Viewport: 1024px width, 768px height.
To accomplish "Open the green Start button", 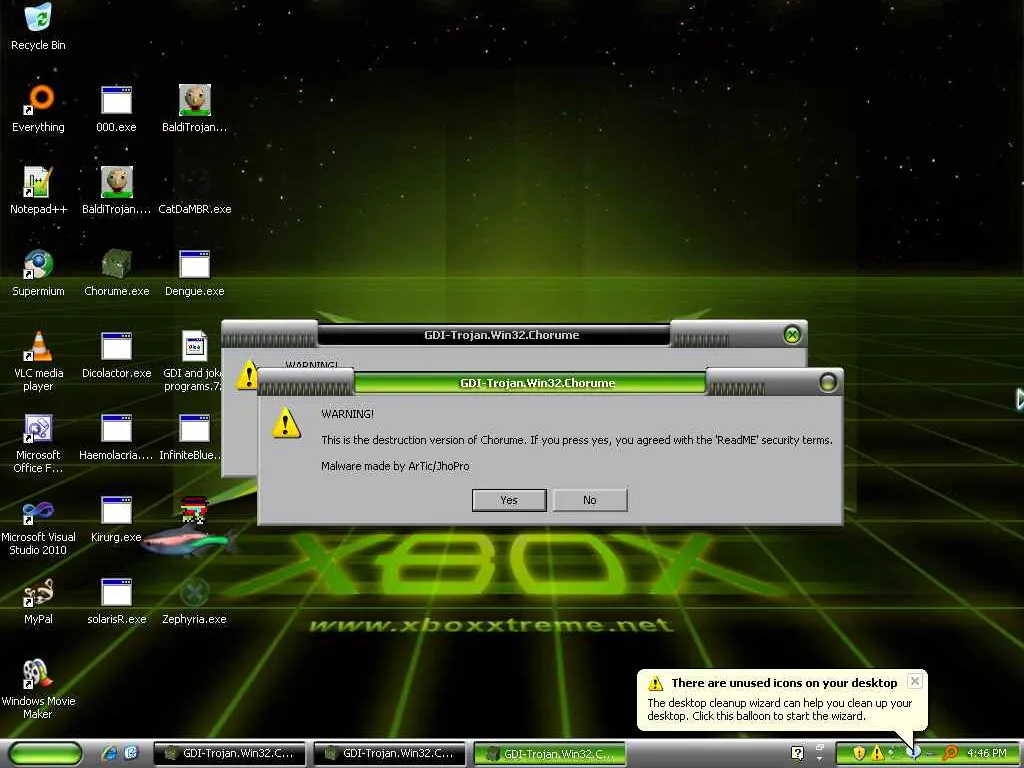I will [46, 754].
